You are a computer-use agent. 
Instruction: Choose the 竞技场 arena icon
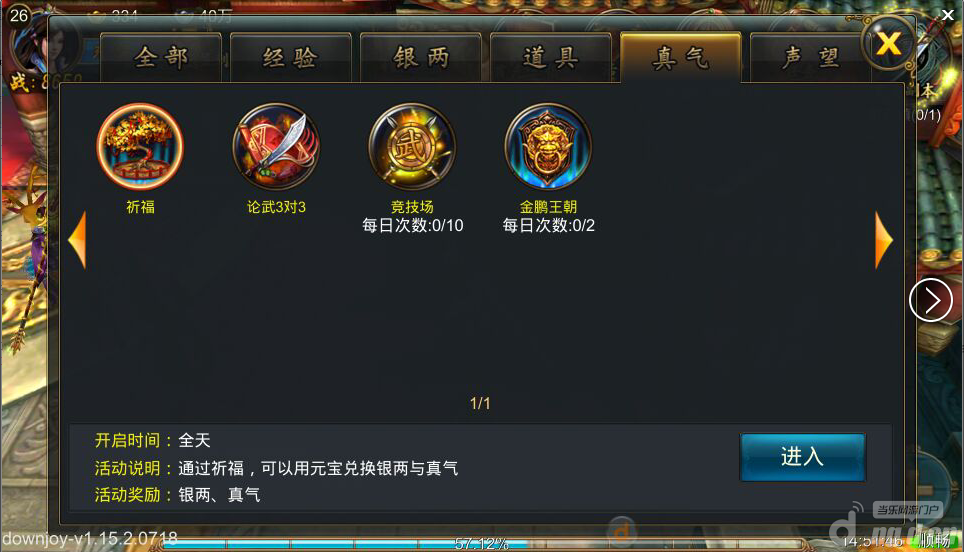[412, 146]
